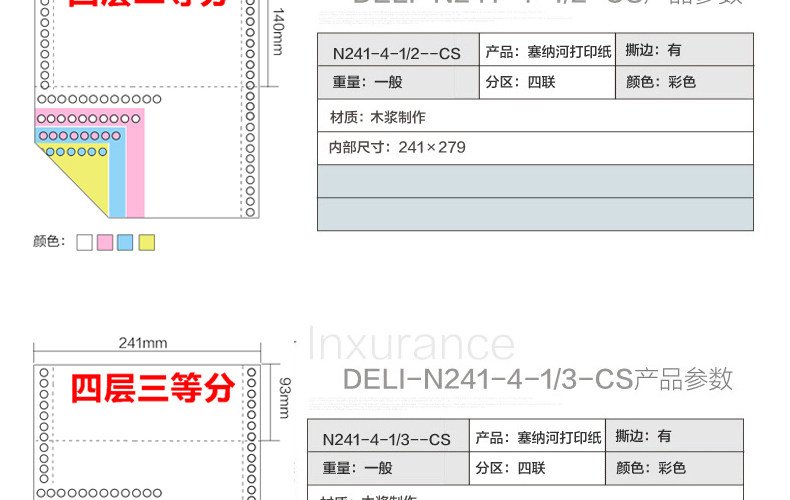Choose the blue color swatch

coord(125,242)
